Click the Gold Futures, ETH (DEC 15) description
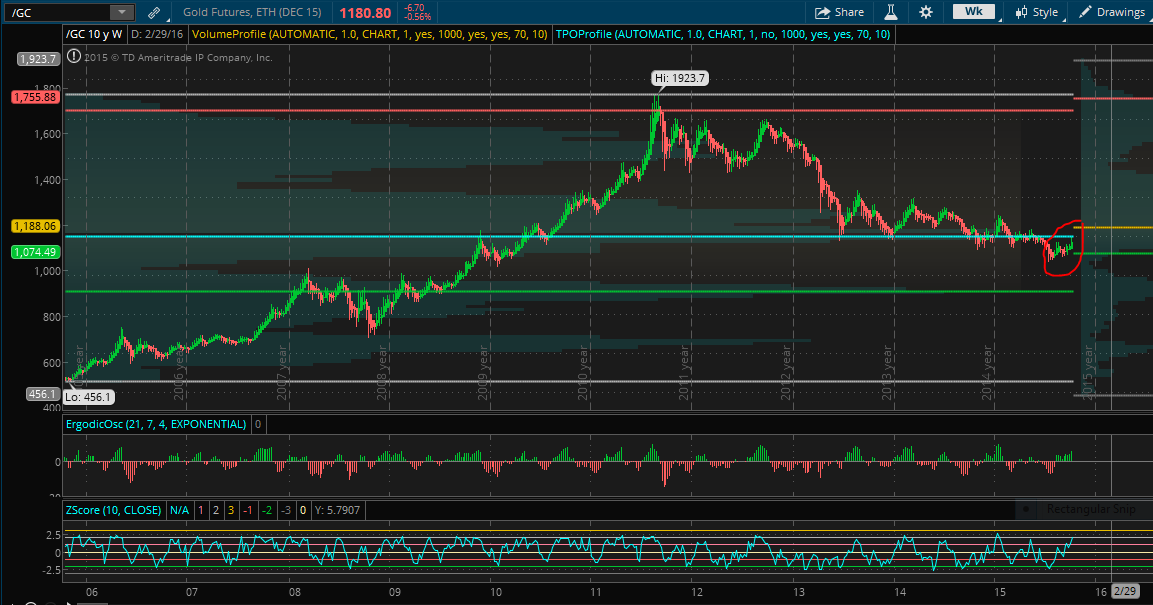 click(252, 12)
